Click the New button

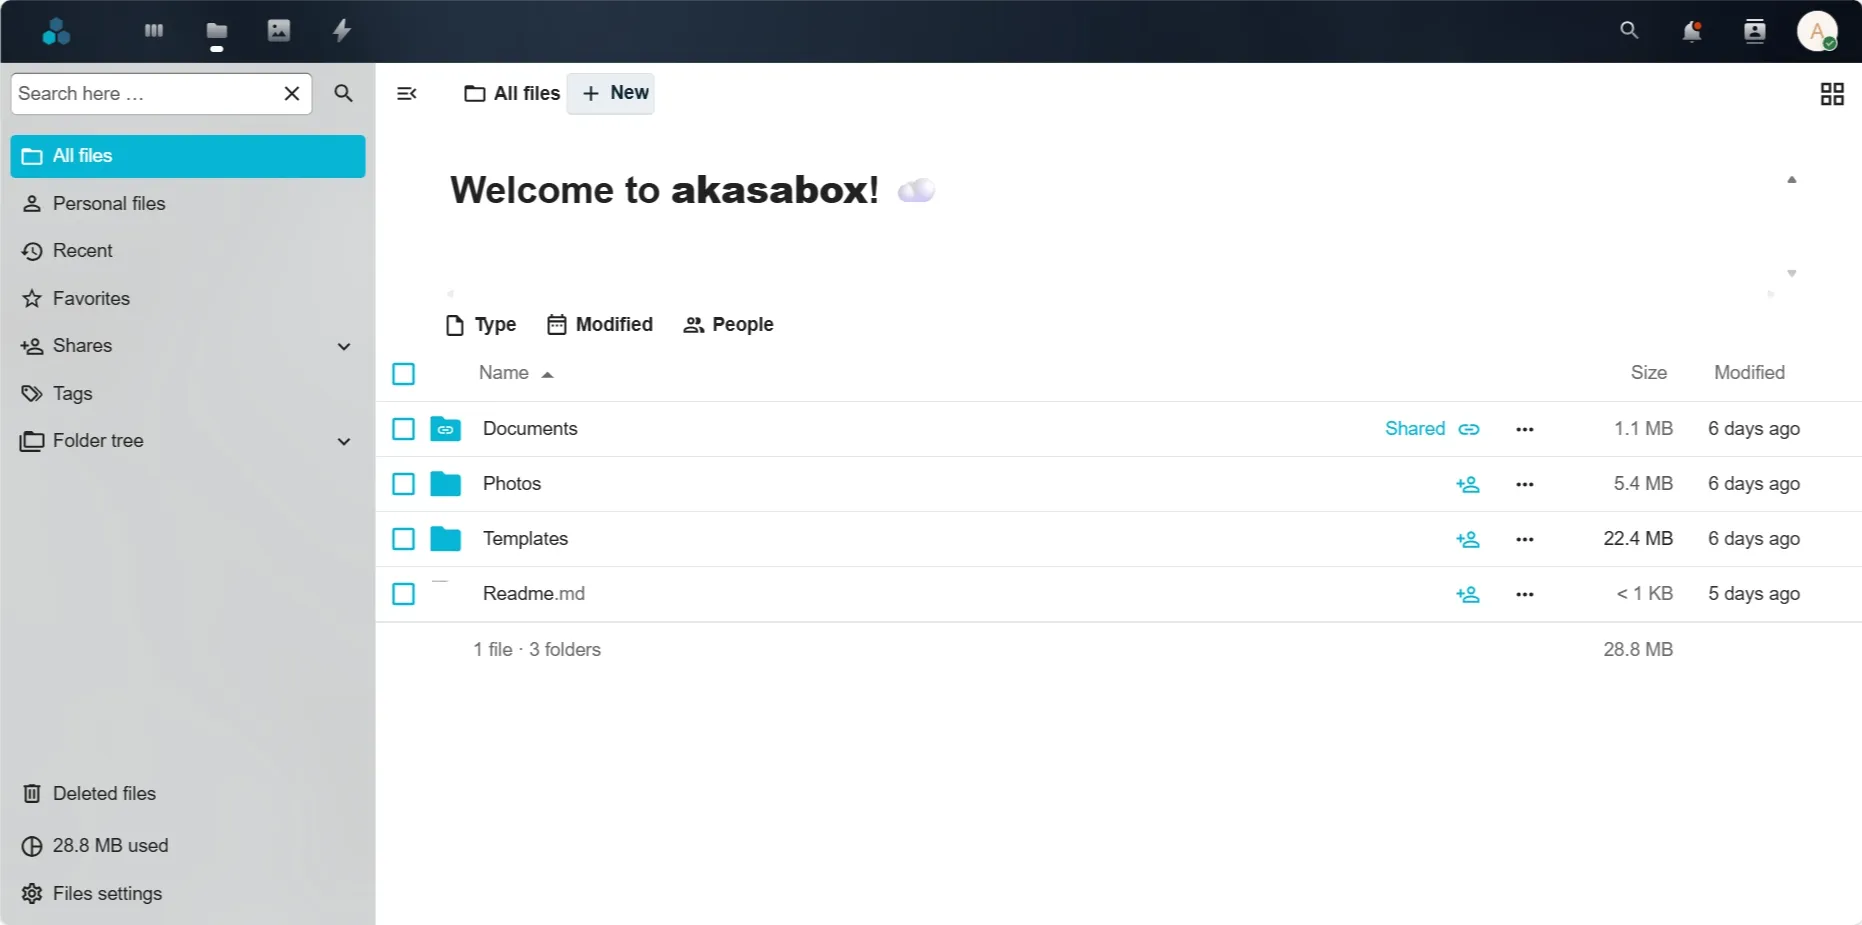(x=611, y=93)
